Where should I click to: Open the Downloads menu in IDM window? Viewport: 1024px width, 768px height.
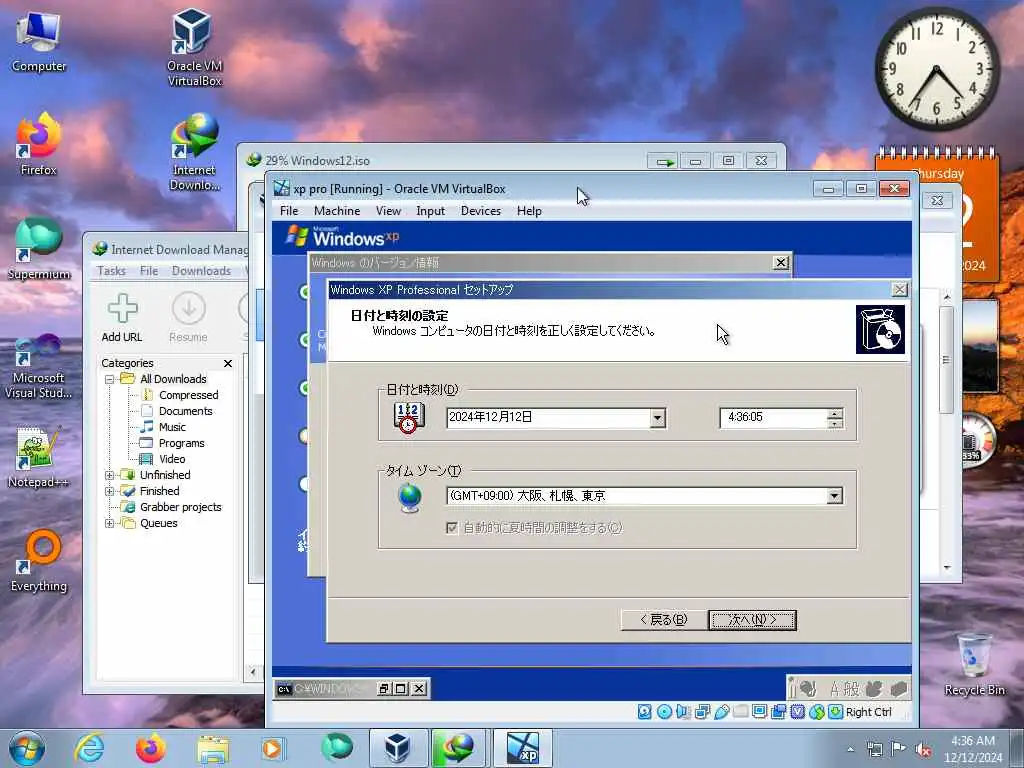tap(201, 271)
